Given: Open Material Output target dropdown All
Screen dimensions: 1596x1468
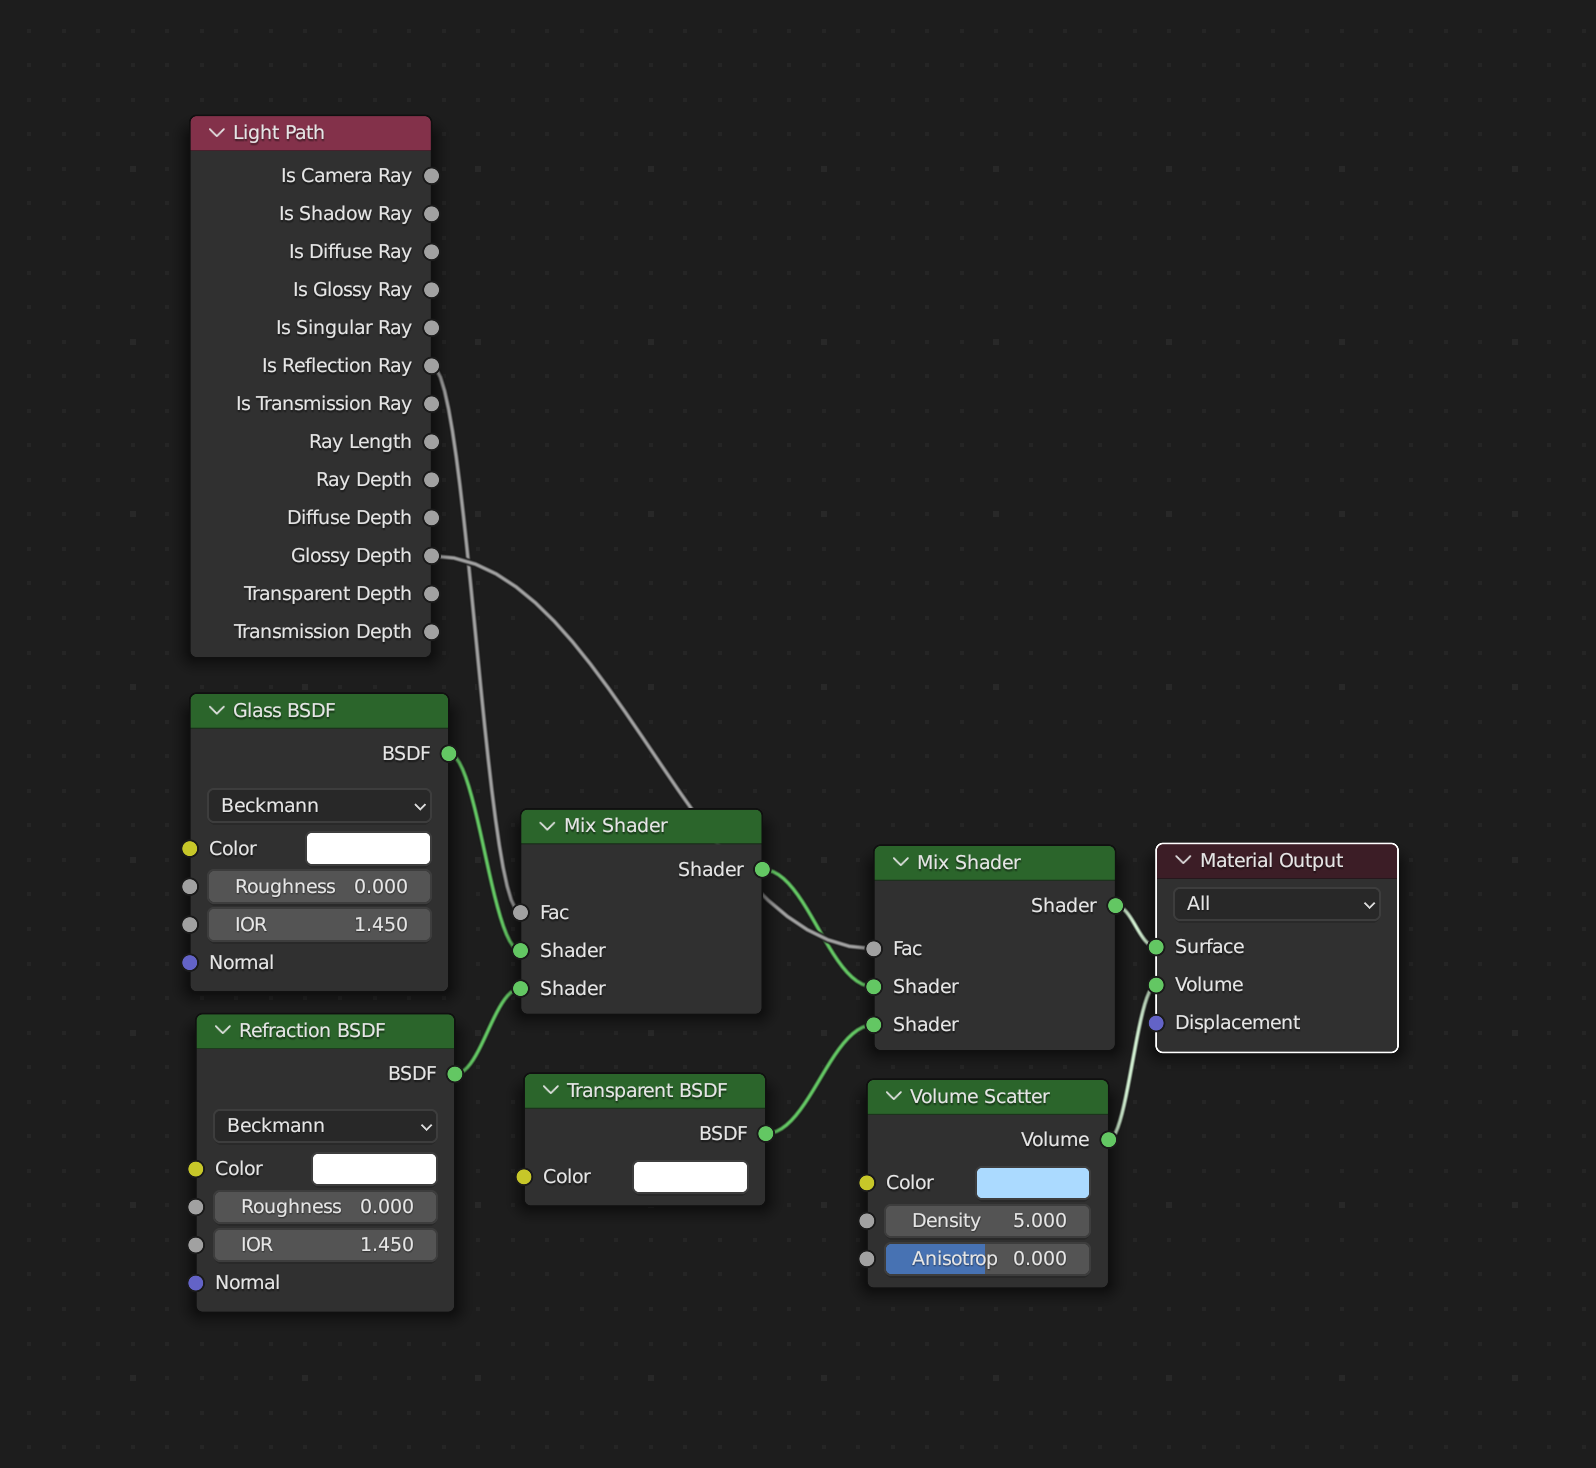Looking at the screenshot, I should pos(1277,904).
